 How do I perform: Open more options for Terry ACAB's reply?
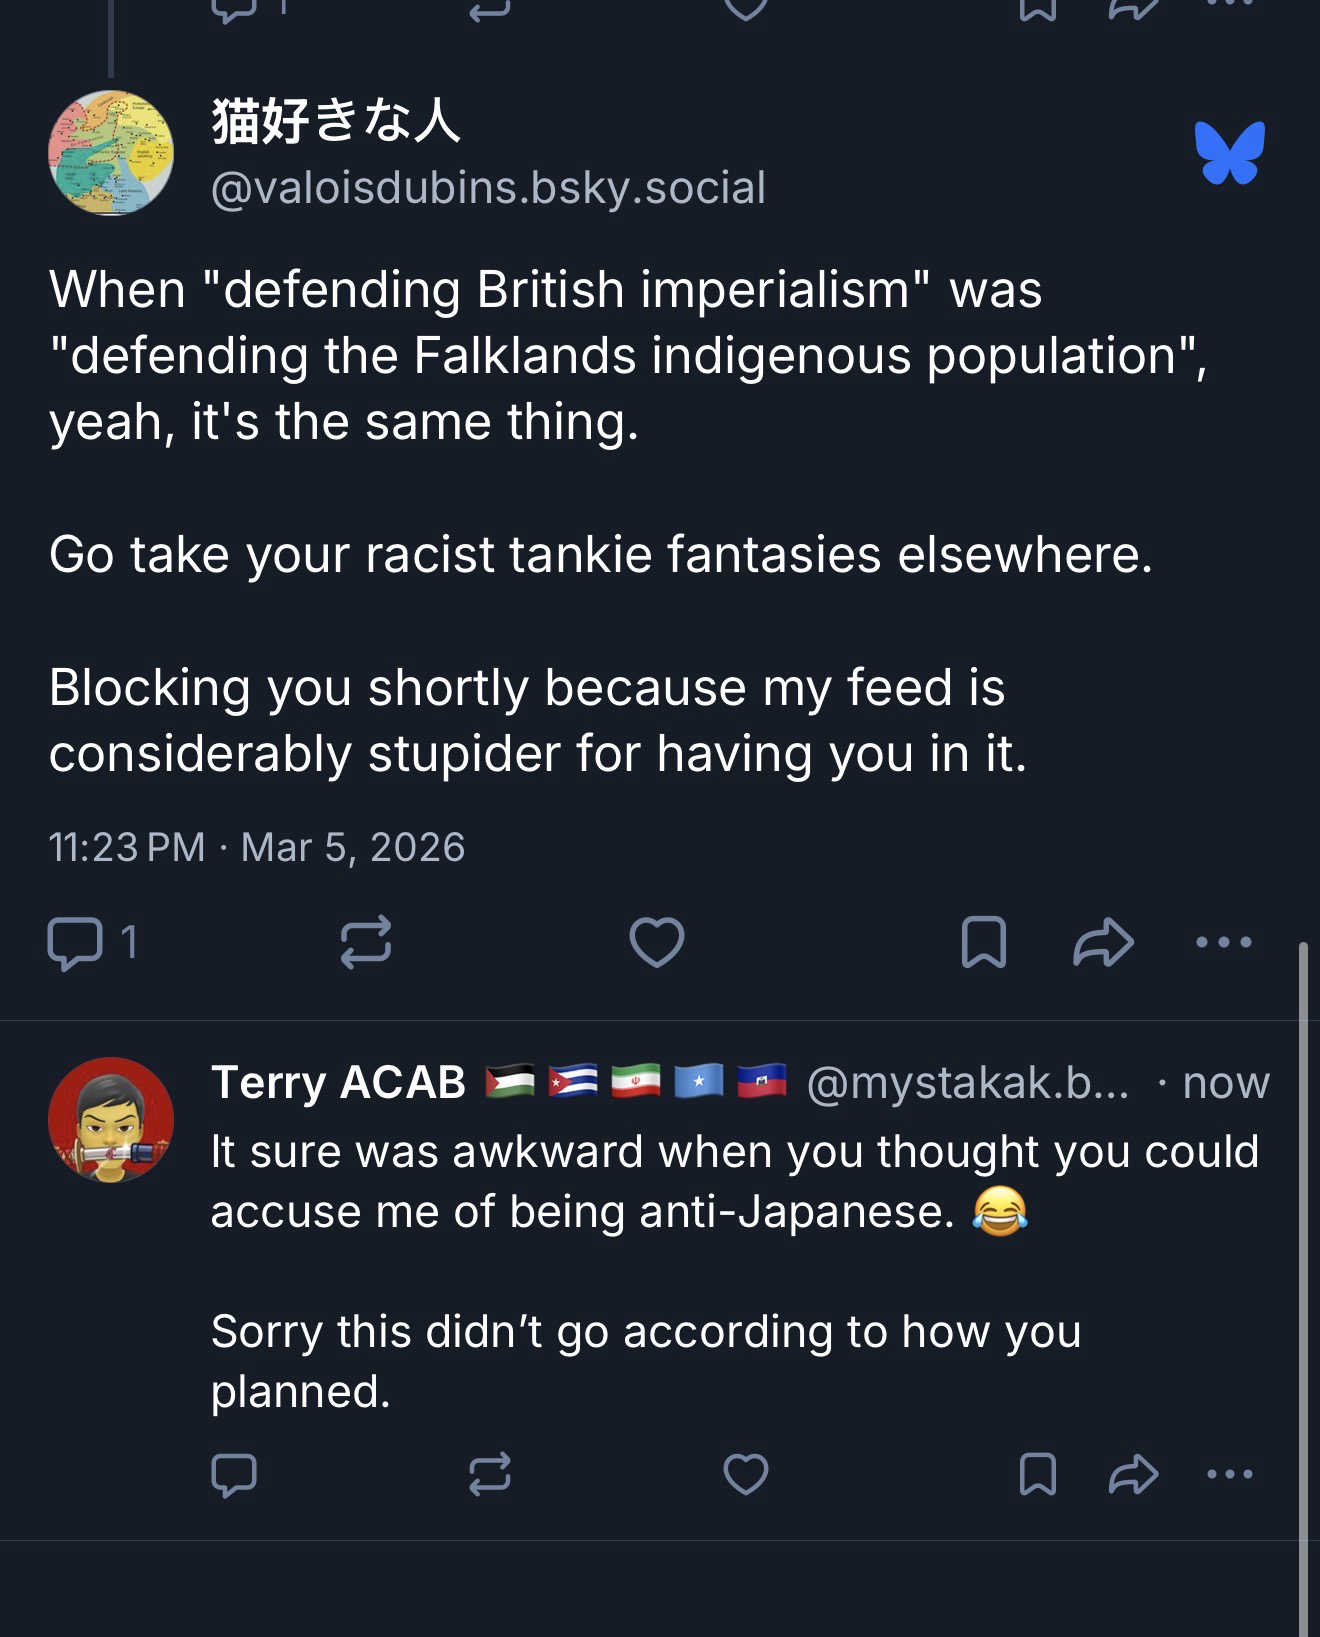tap(1229, 1474)
